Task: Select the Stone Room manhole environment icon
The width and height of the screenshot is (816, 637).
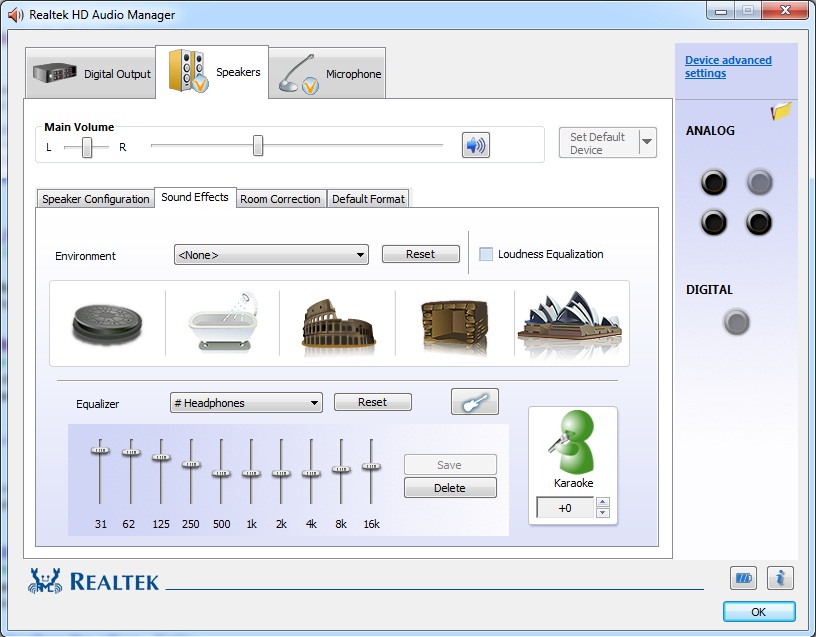Action: tap(107, 324)
